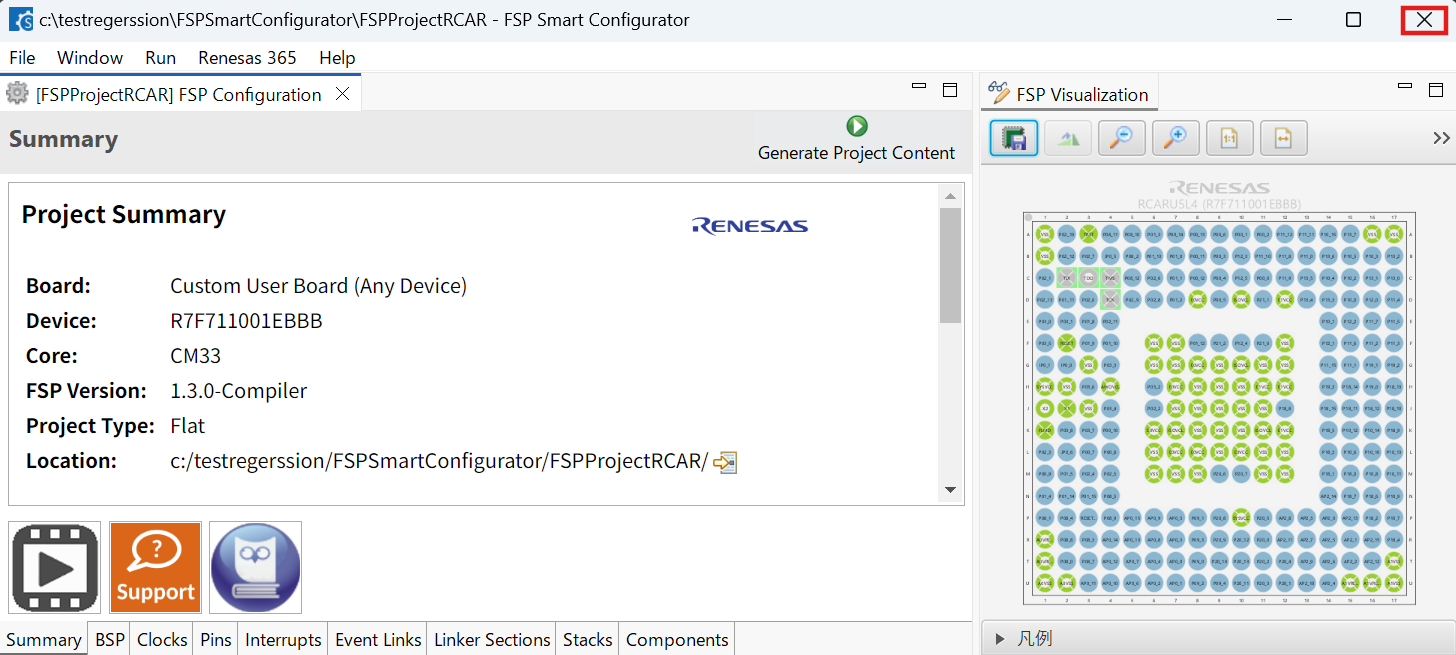Click the RCARU5L4 package title in visualization
Viewport: 1456px width, 655px height.
click(1218, 203)
